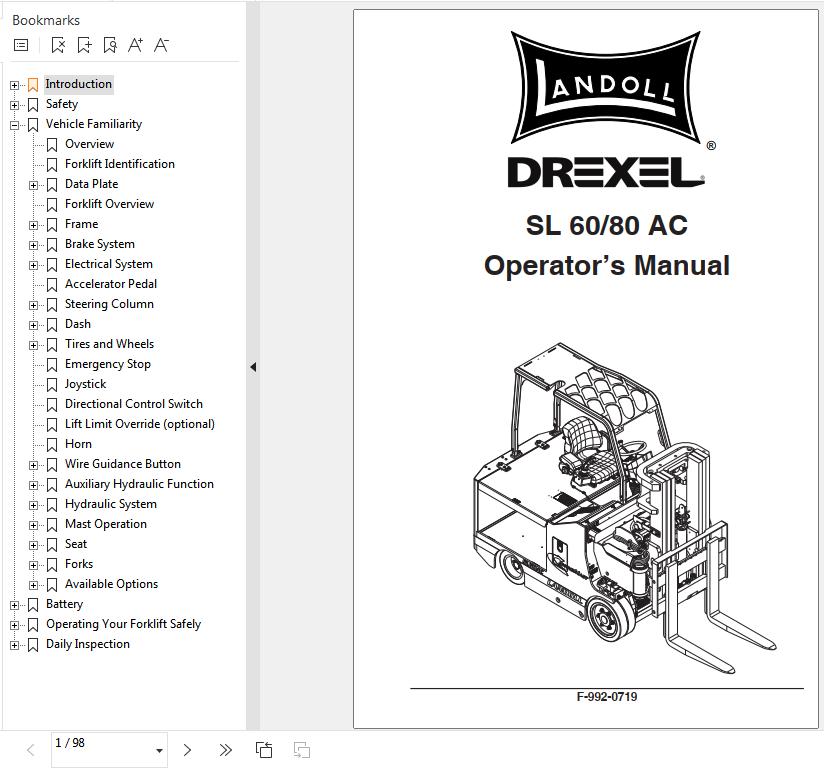Viewport: 824px width, 768px height.
Task: Expand the Safety bookmark node
Action: pyautogui.click(x=15, y=105)
